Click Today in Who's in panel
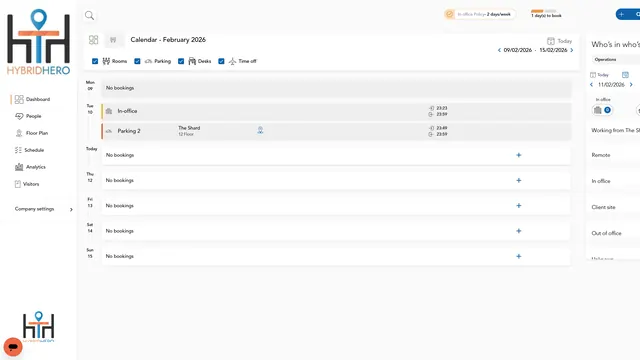Viewport: 640px width, 360px height. (x=599, y=75)
